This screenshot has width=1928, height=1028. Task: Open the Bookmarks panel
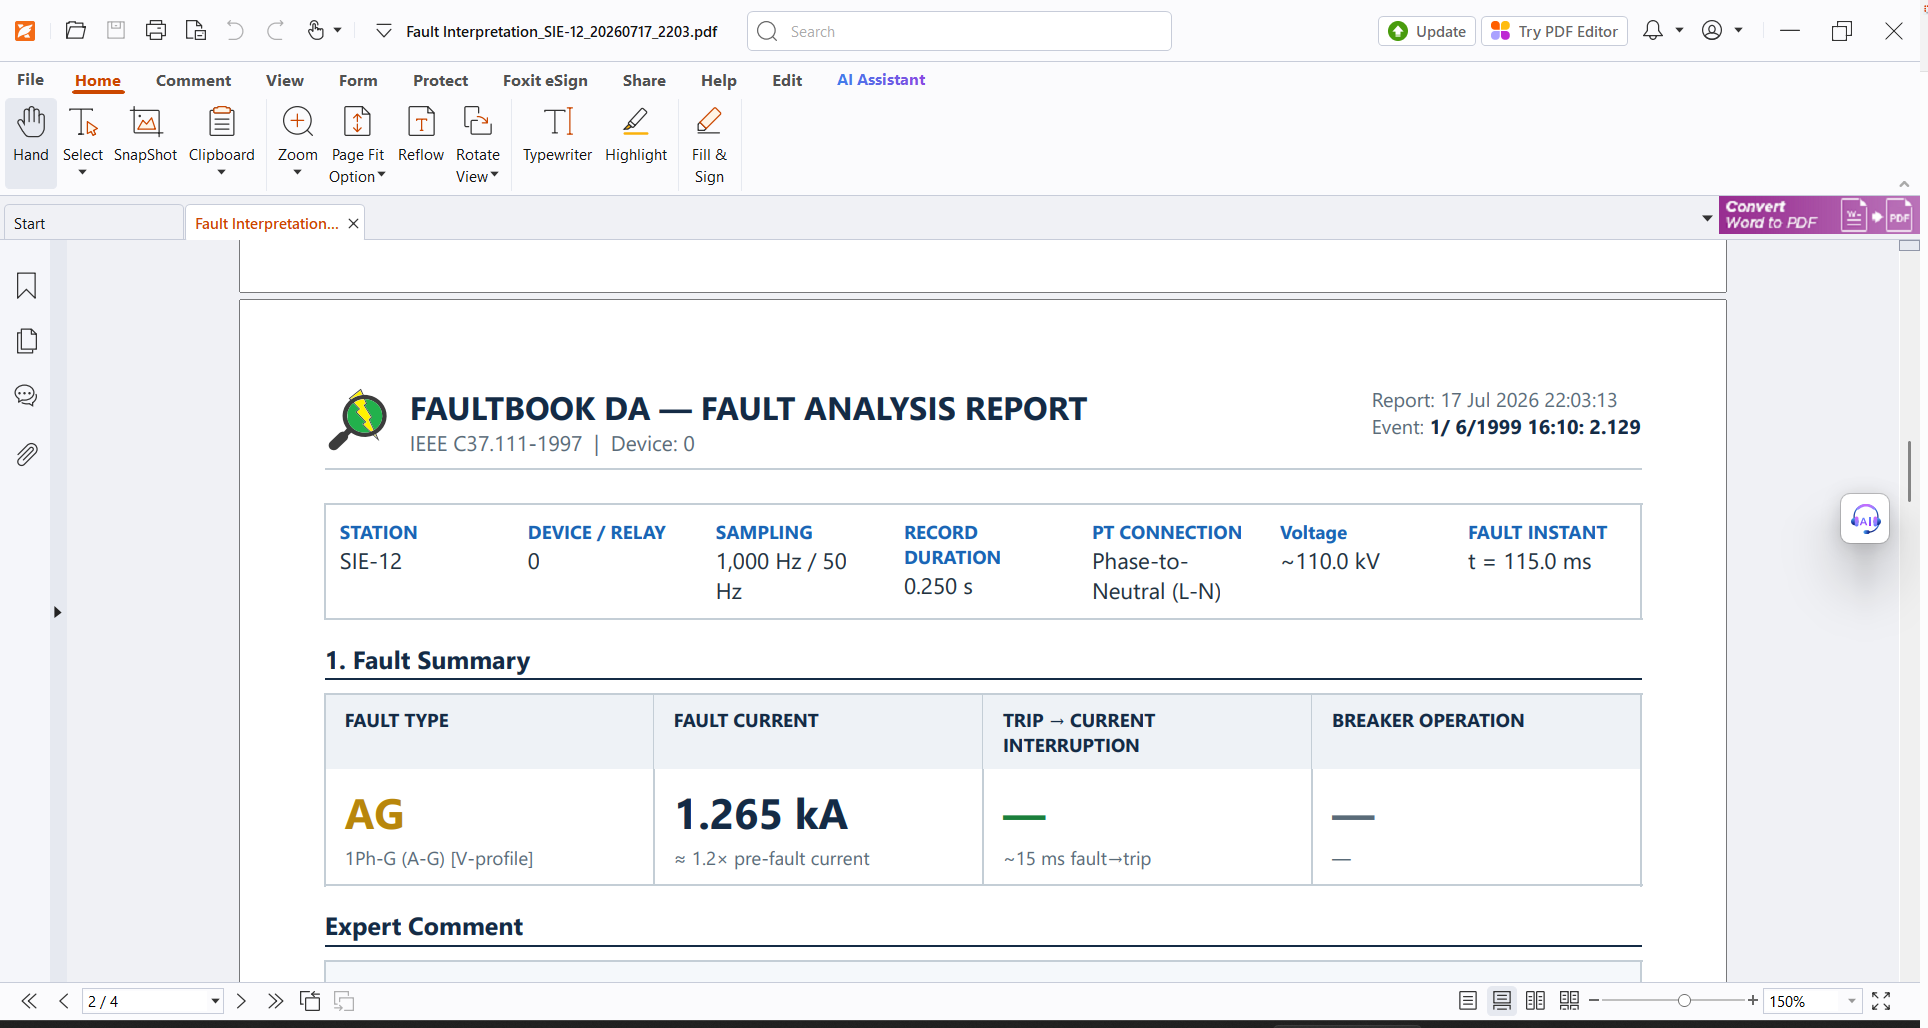[27, 286]
